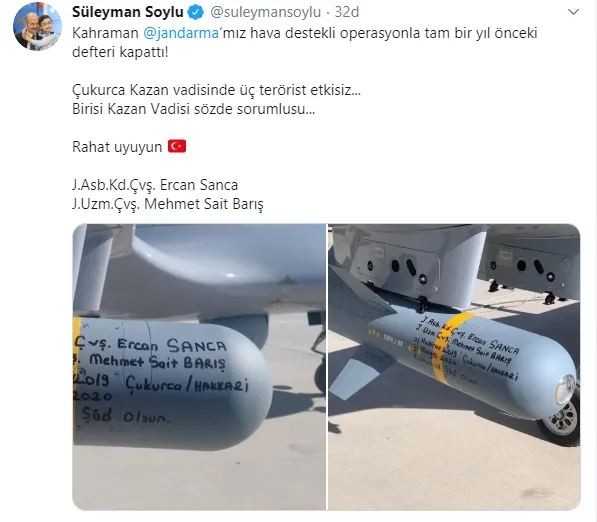Viewport: 597px width, 522px height.
Task: Open the right drone missile photo
Action: 455,367
